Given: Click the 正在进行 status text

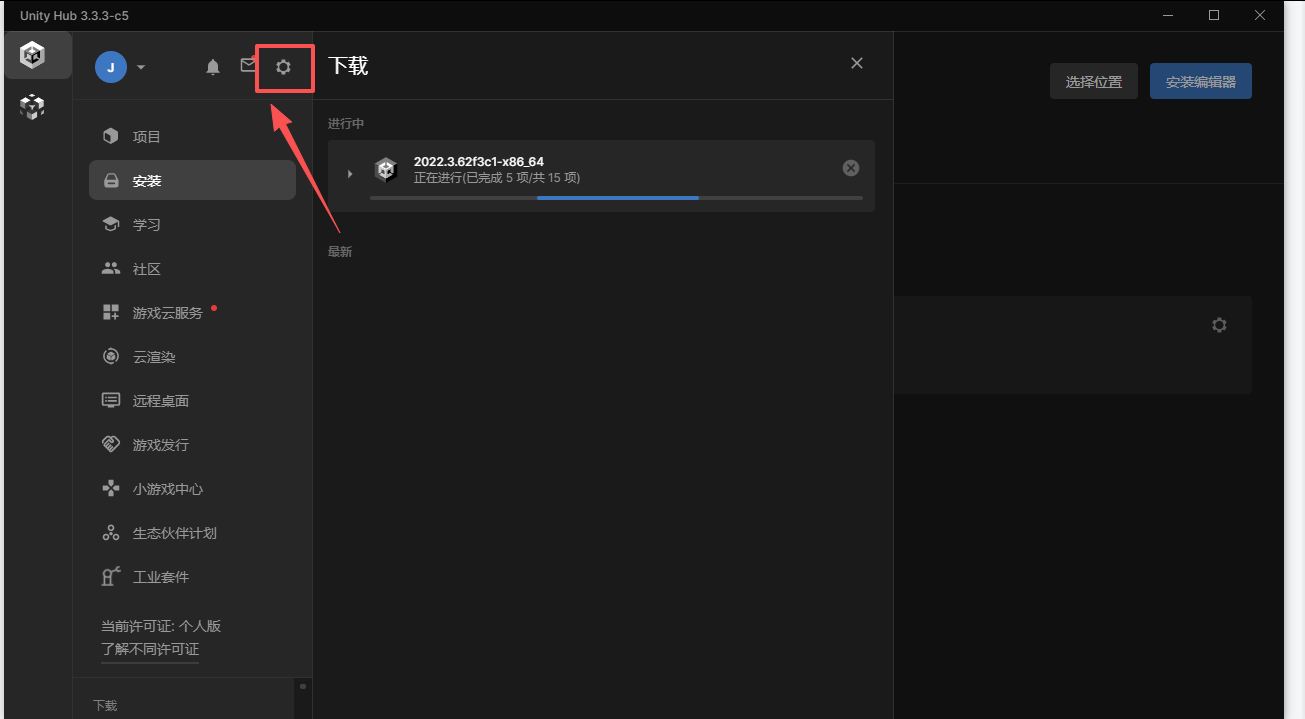Looking at the screenshot, I should tap(497, 178).
